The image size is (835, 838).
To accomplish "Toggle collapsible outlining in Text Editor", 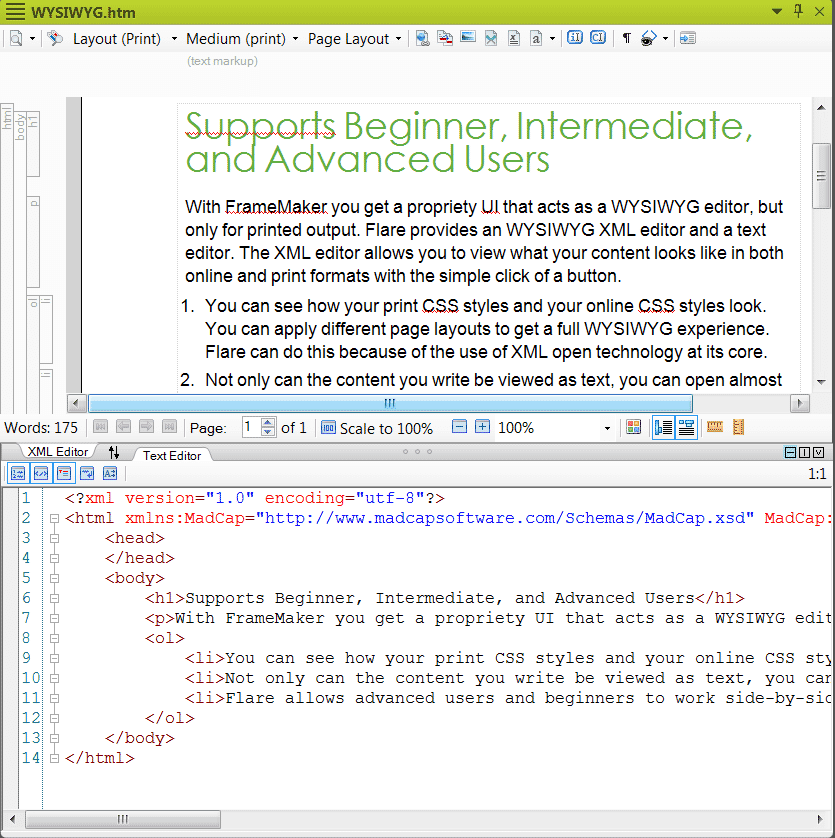I will coord(64,473).
